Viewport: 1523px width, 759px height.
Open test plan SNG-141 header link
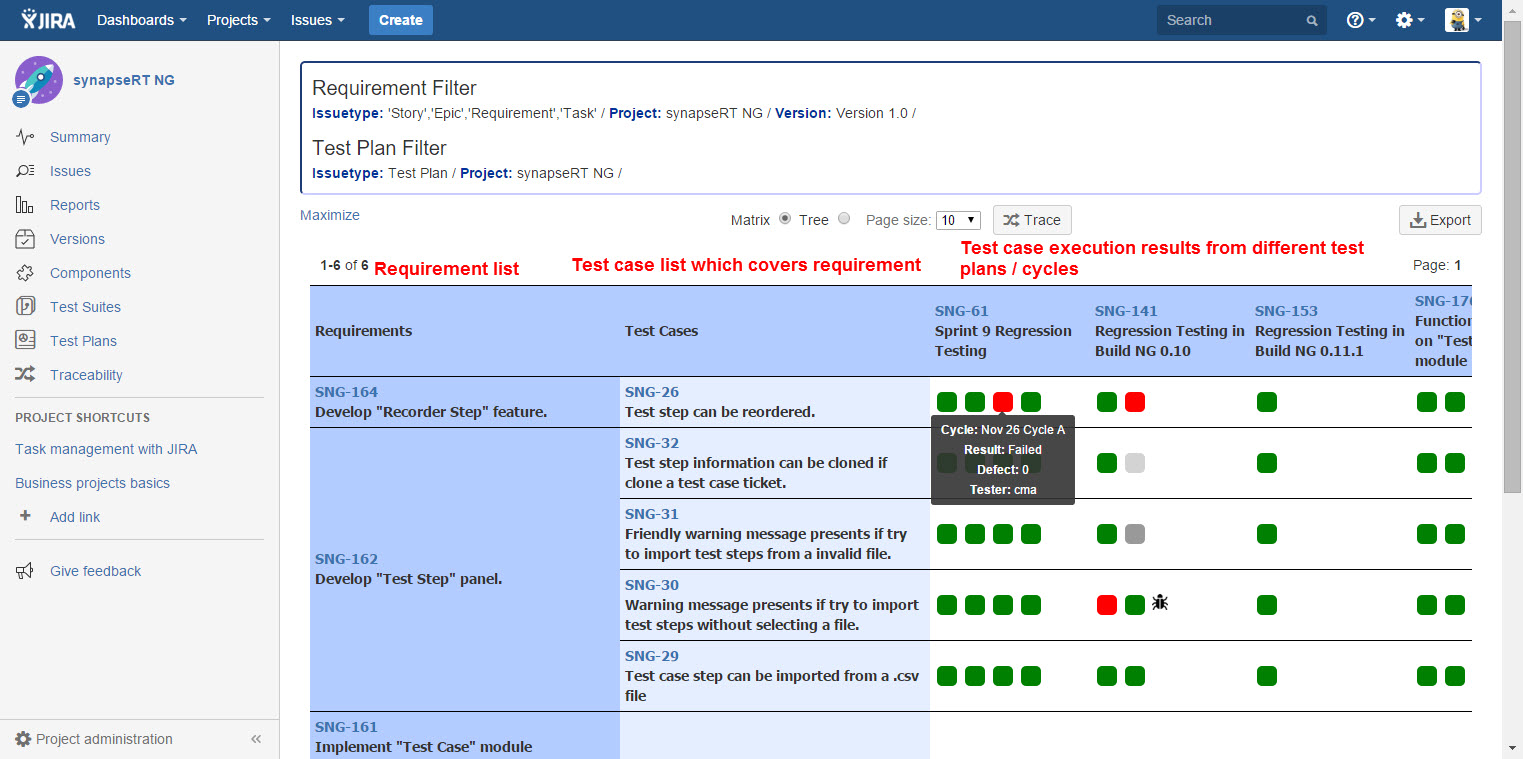(1126, 311)
